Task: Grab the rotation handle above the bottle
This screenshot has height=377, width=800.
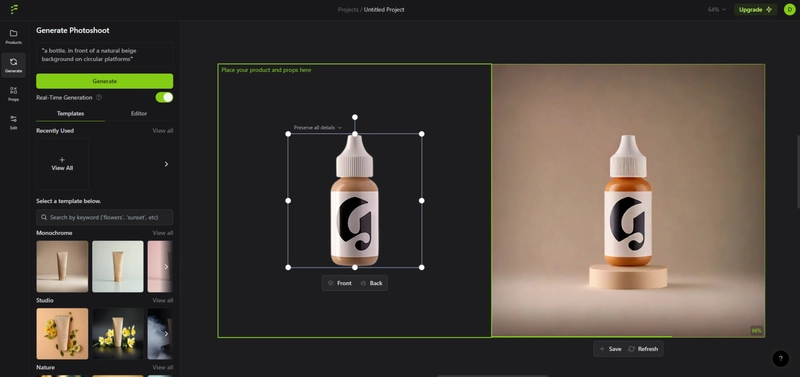Action: coord(355,117)
